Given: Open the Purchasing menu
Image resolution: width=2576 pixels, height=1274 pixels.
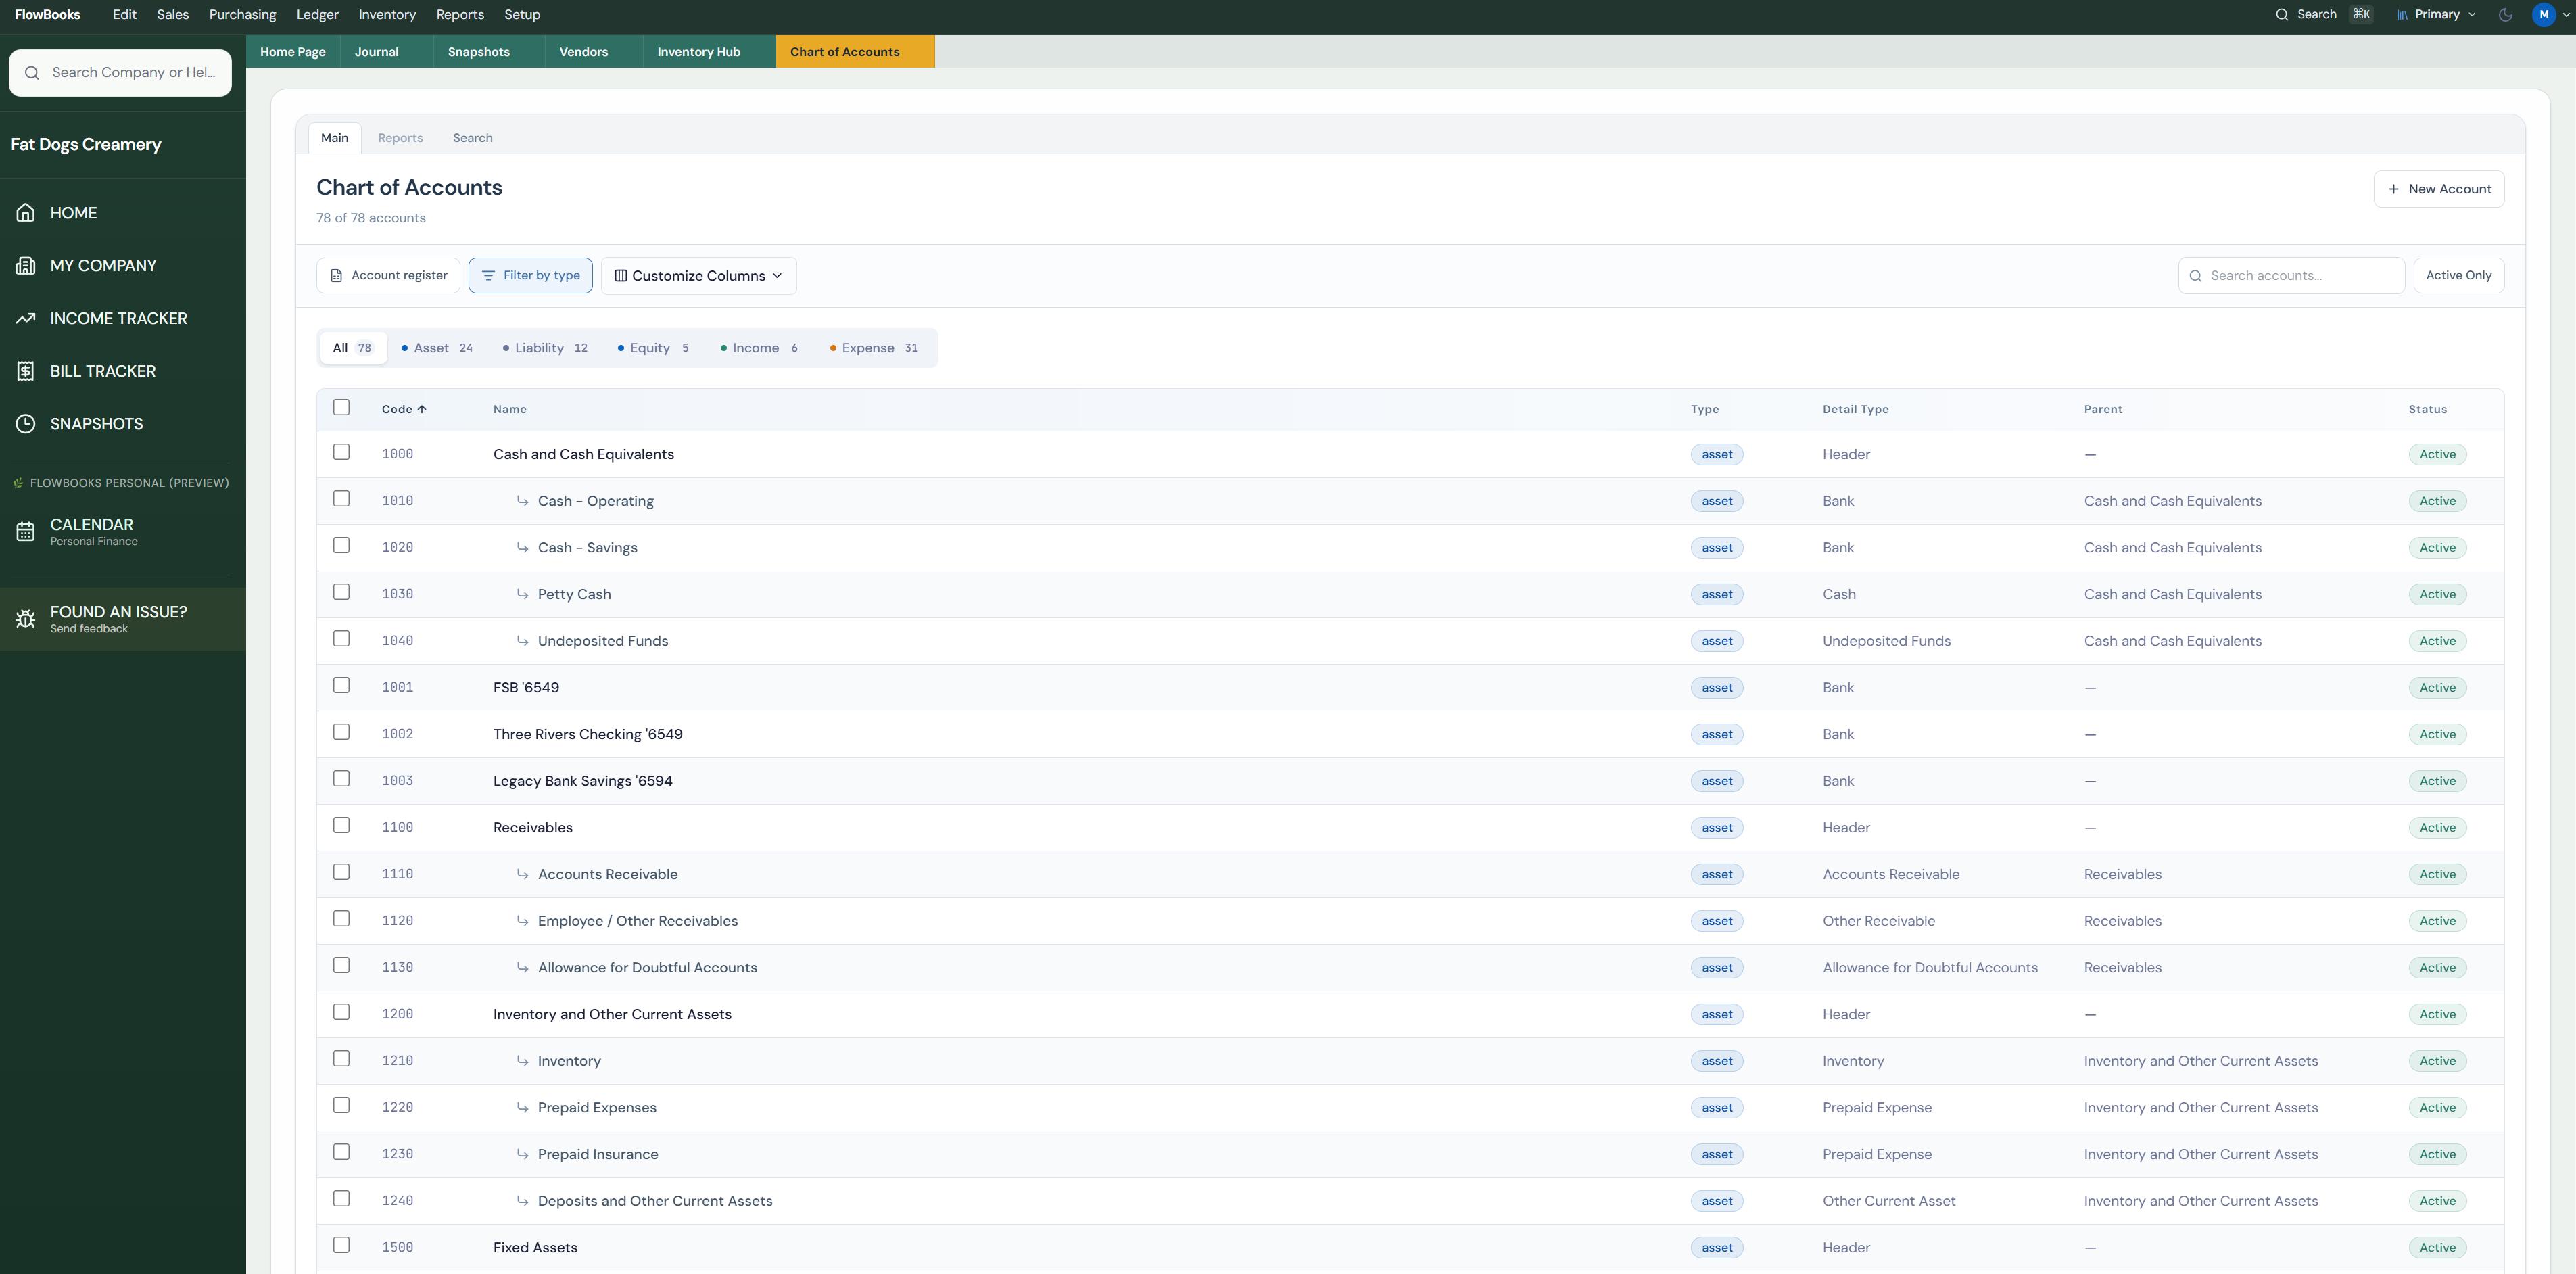Looking at the screenshot, I should pos(242,14).
